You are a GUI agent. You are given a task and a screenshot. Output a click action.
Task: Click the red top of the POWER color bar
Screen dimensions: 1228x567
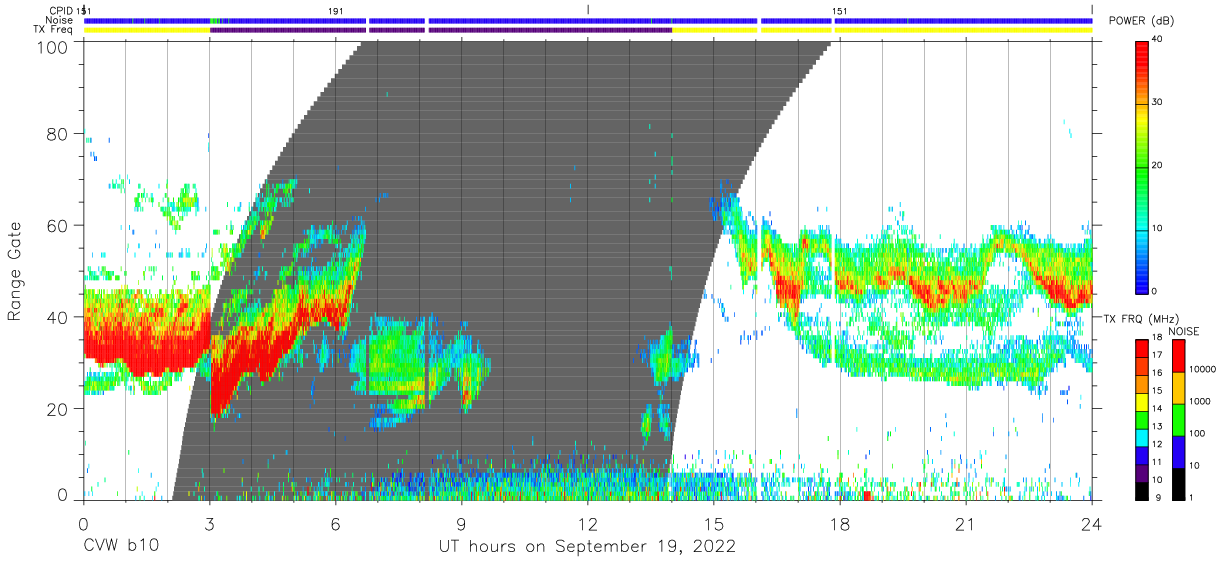1142,50
